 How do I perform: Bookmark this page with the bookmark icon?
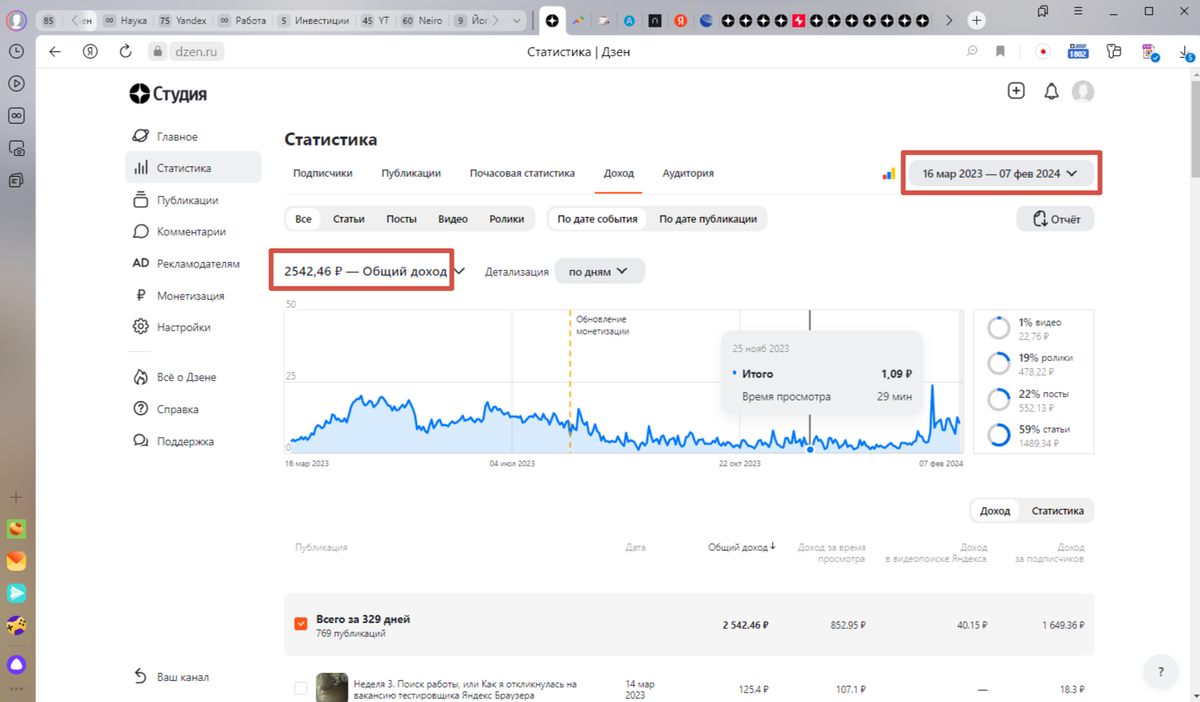coord(1000,51)
